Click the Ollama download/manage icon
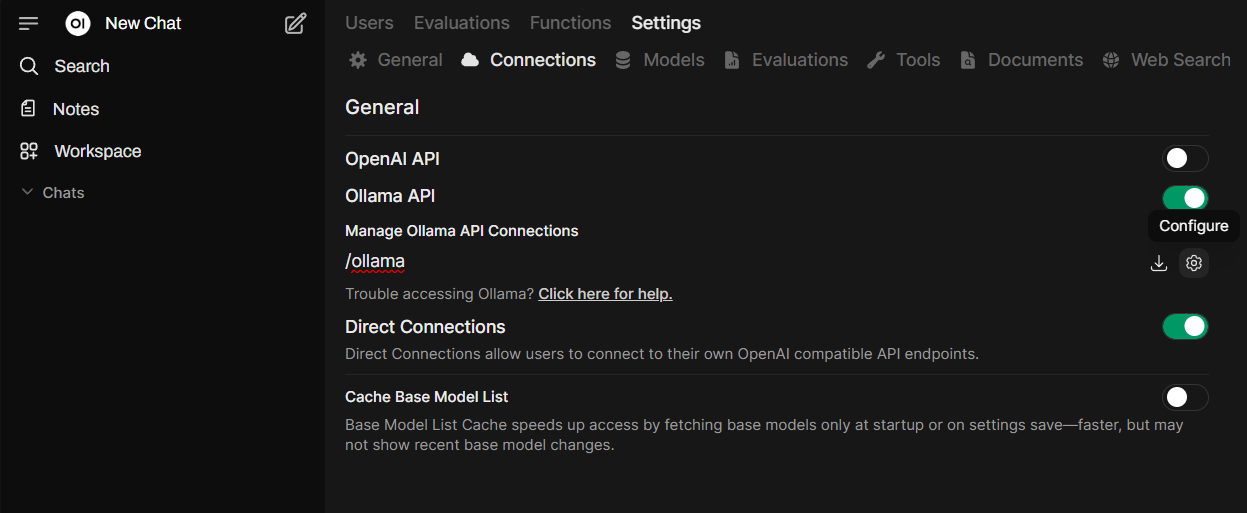The width and height of the screenshot is (1247, 513). click(1159, 263)
